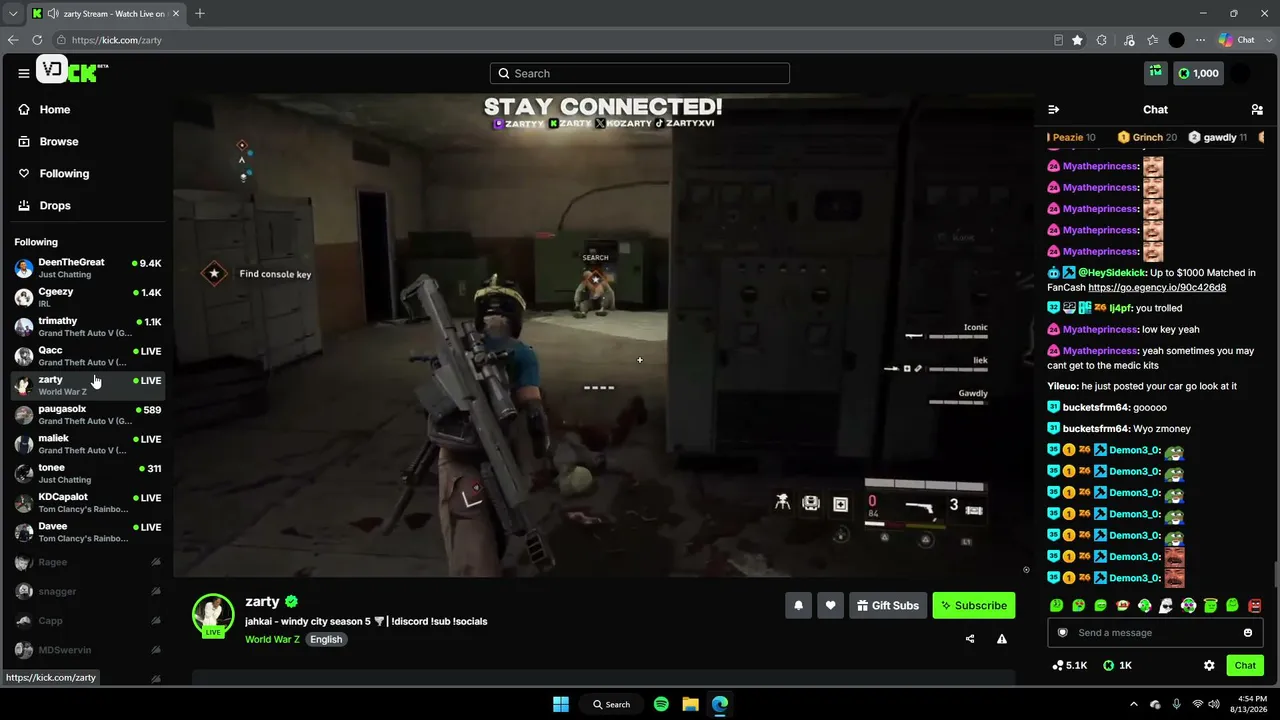
Task: Click the English language tag
Action: pos(326,639)
